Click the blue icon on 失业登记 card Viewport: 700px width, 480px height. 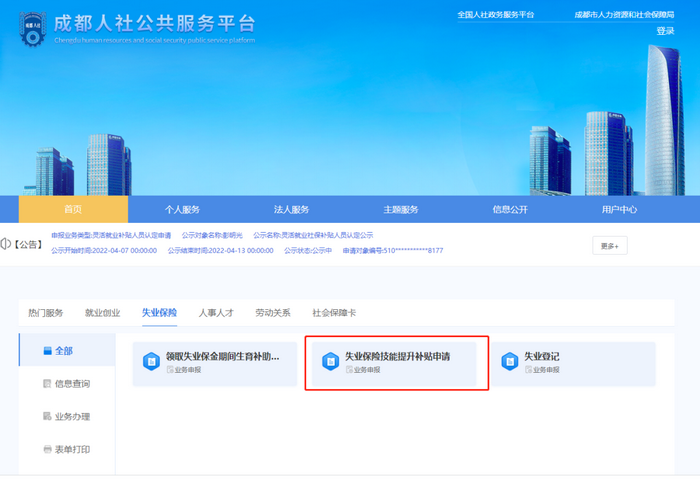(509, 361)
